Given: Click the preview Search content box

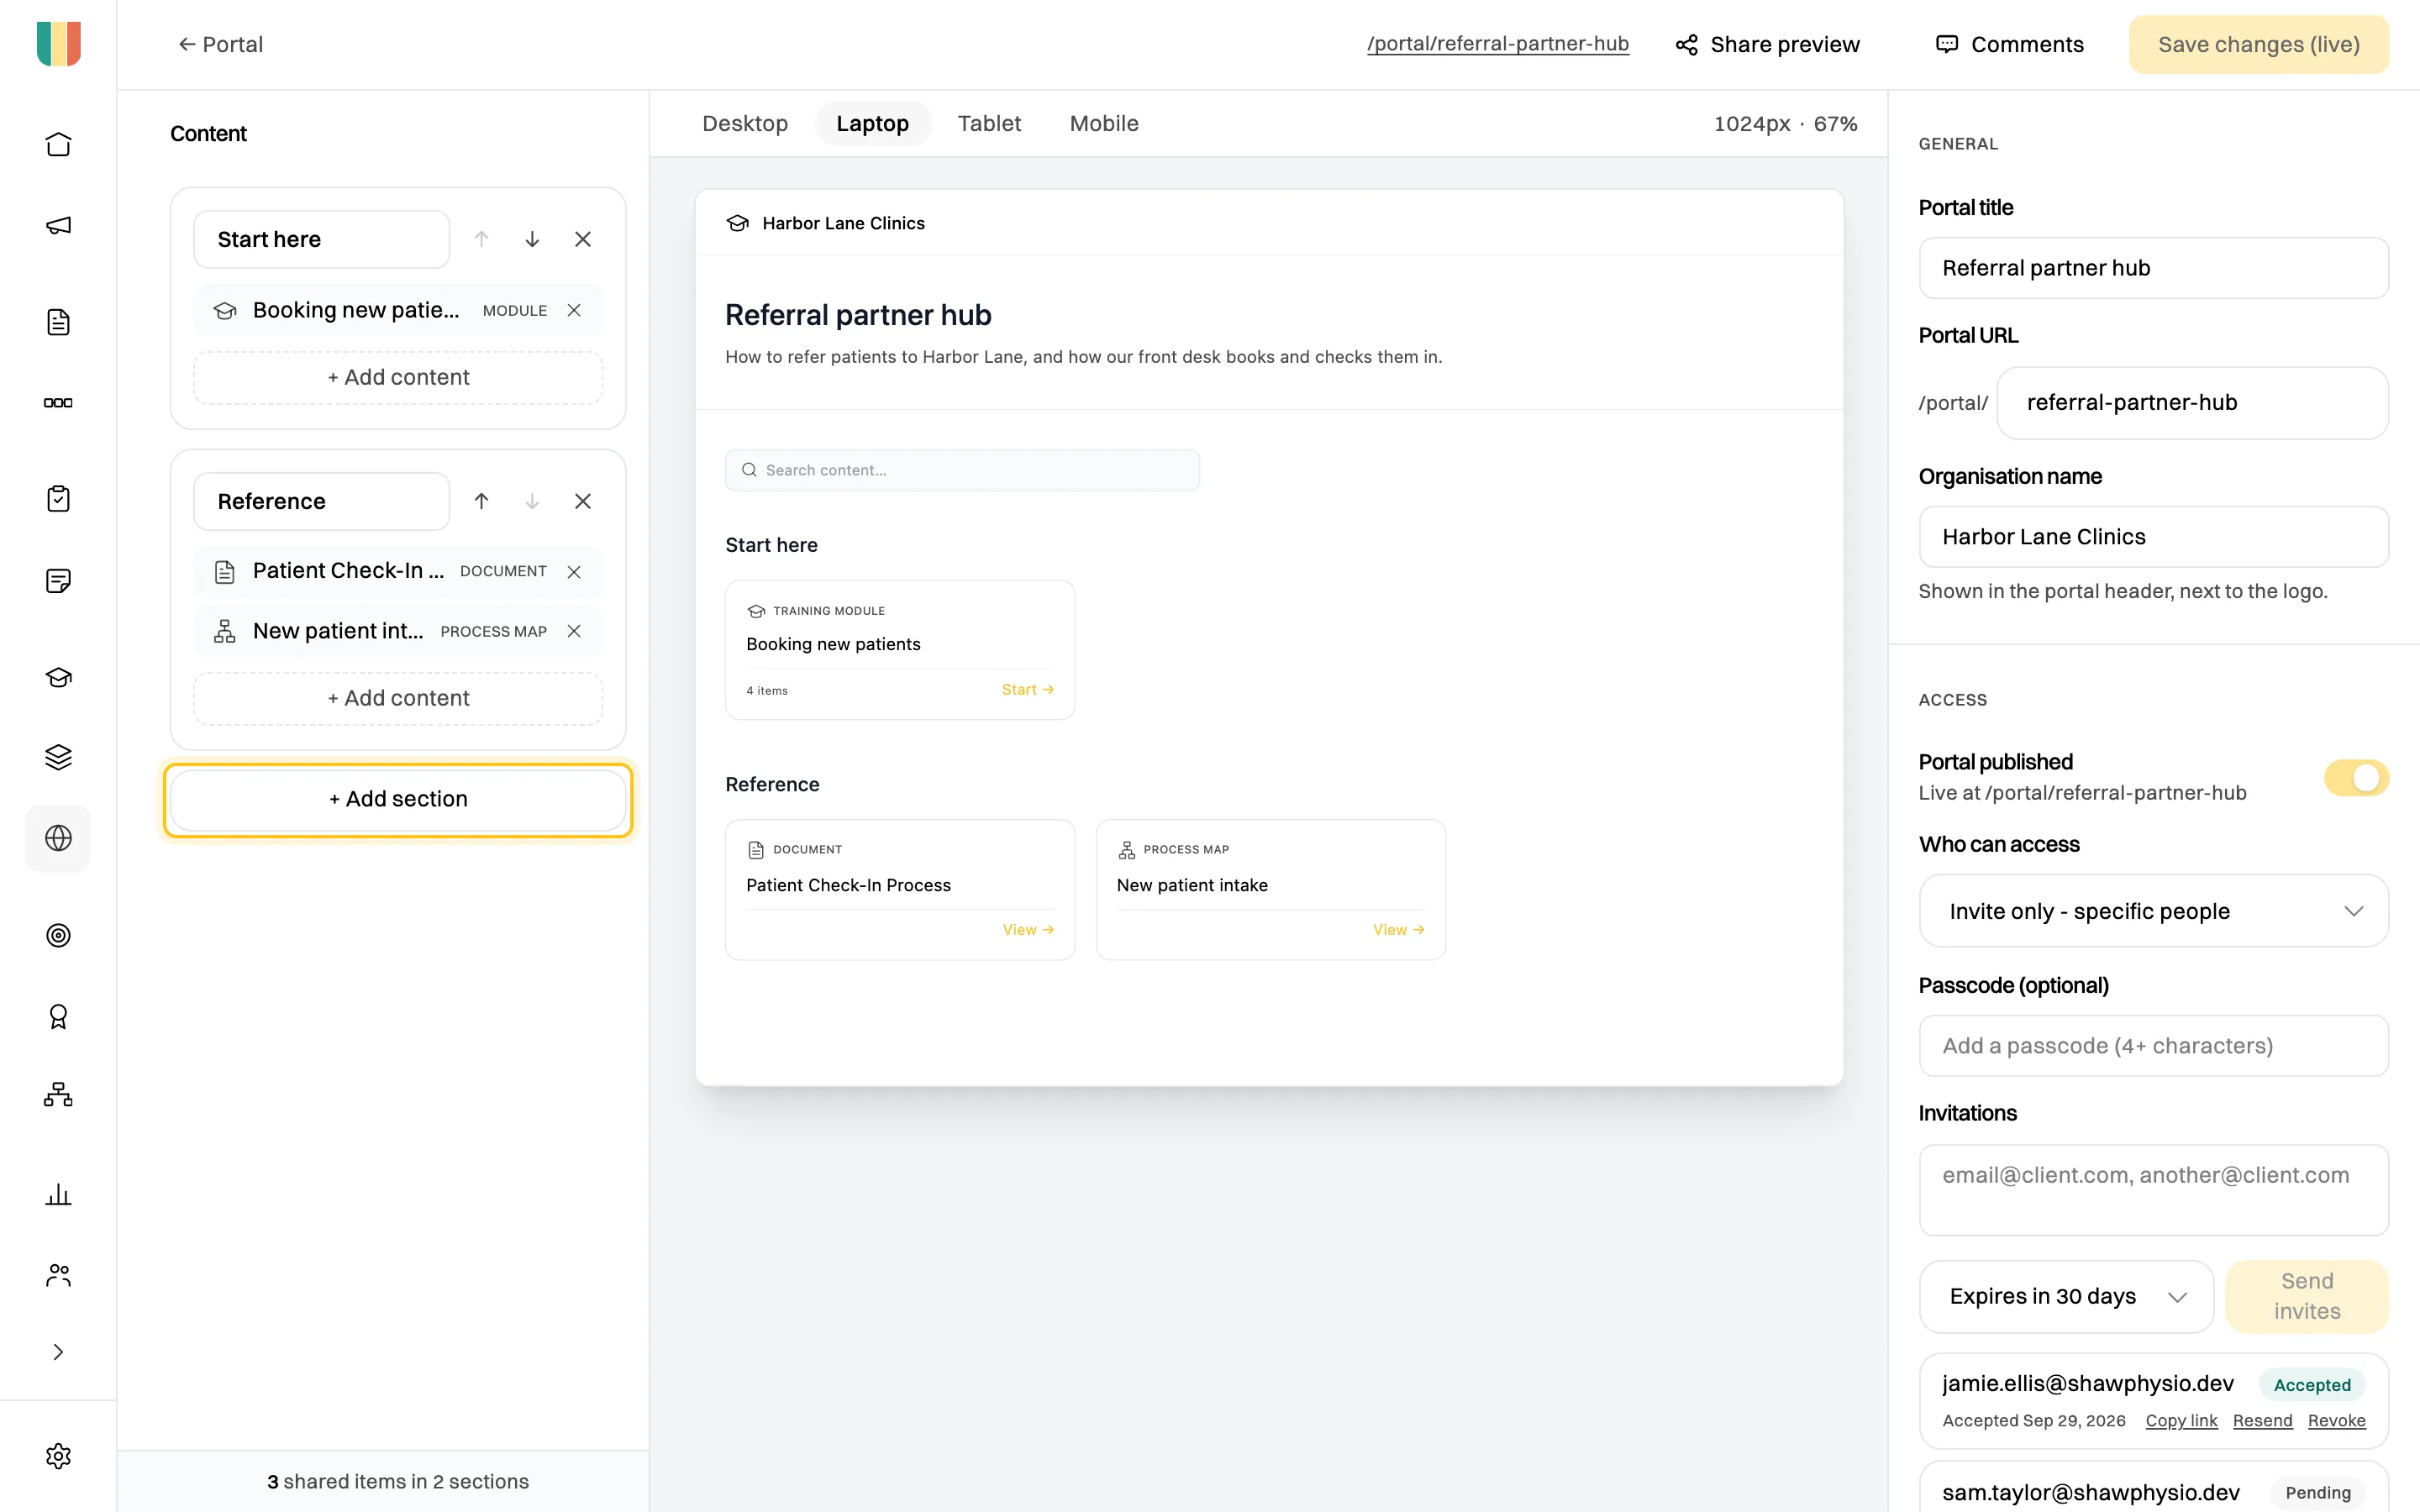Looking at the screenshot, I should pos(962,470).
